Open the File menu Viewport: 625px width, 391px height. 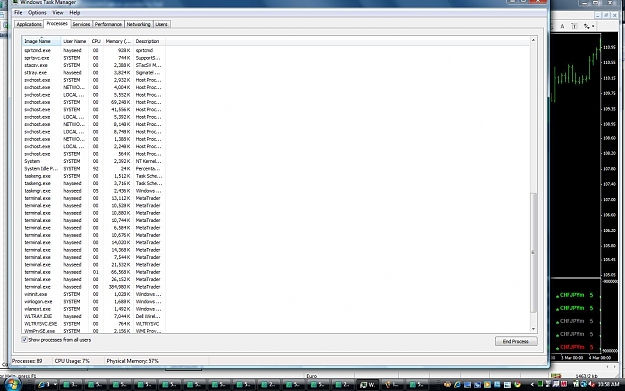tap(18, 13)
